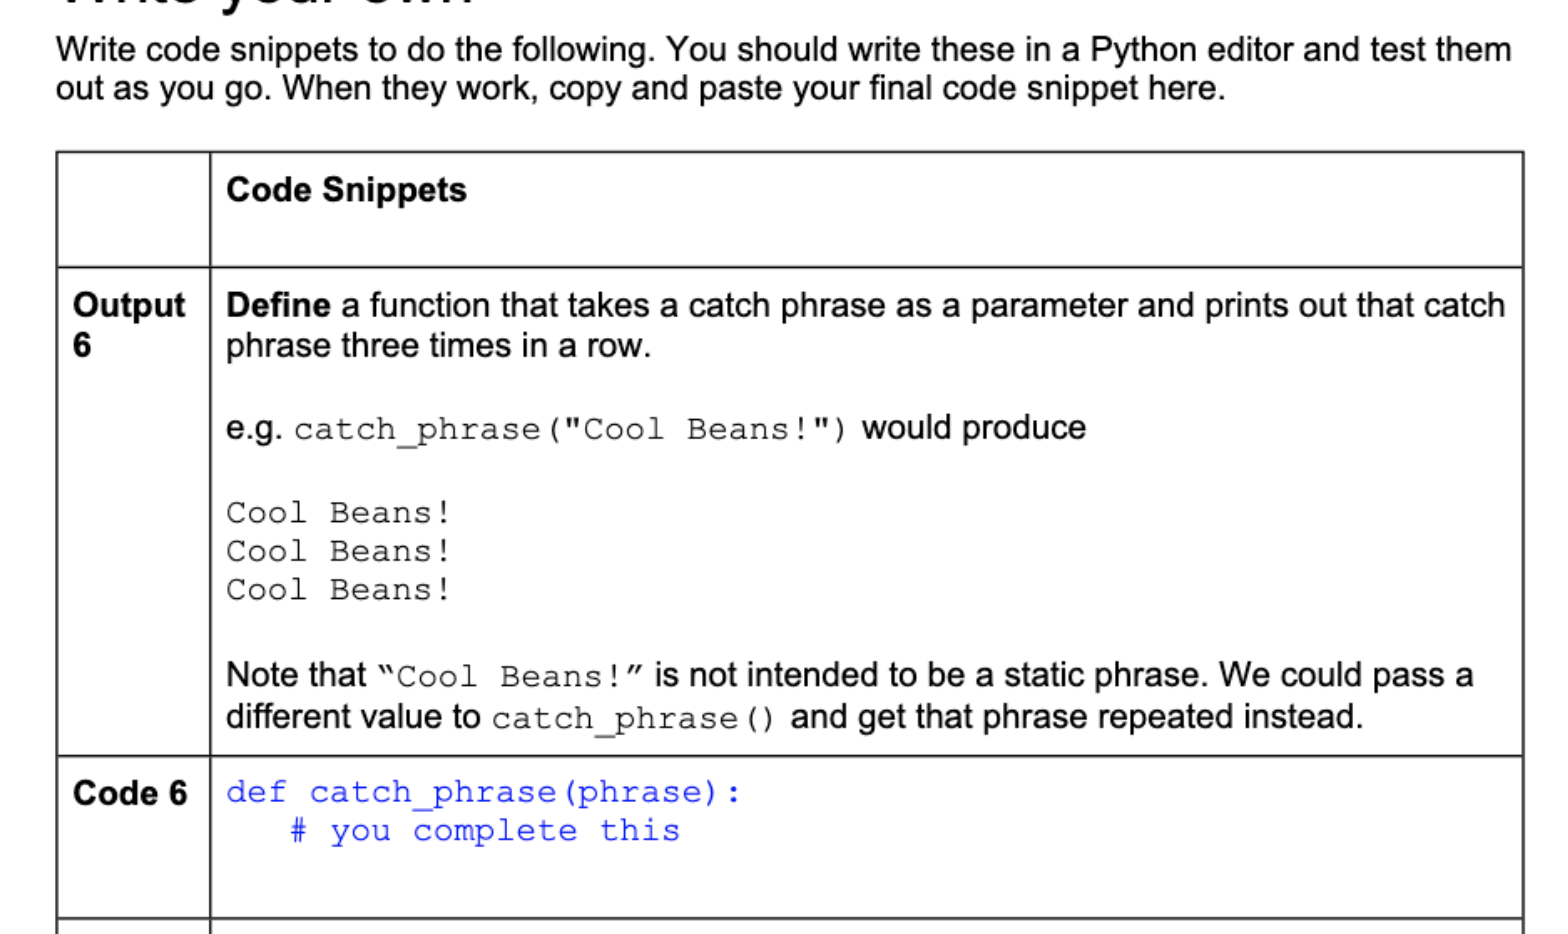This screenshot has width=1568, height=934.
Task: Click the first 'Cool Beans!' output line
Action: (x=338, y=513)
